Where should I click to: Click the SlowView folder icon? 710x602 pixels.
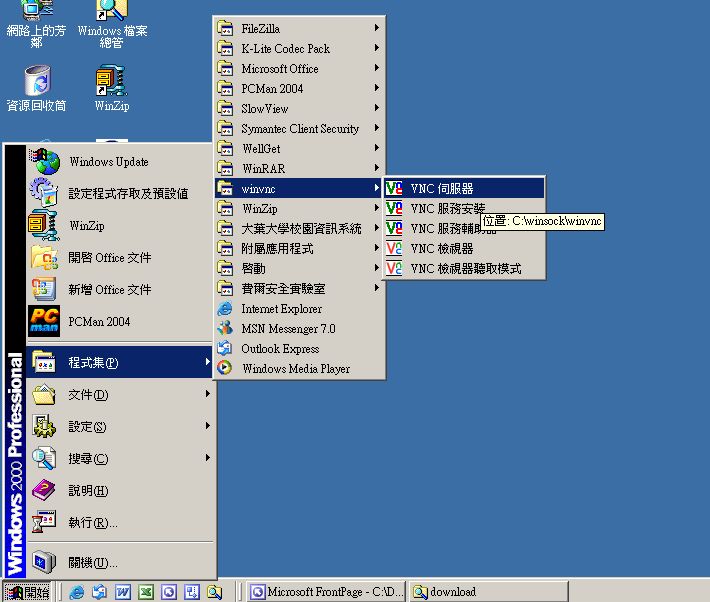tap(225, 108)
